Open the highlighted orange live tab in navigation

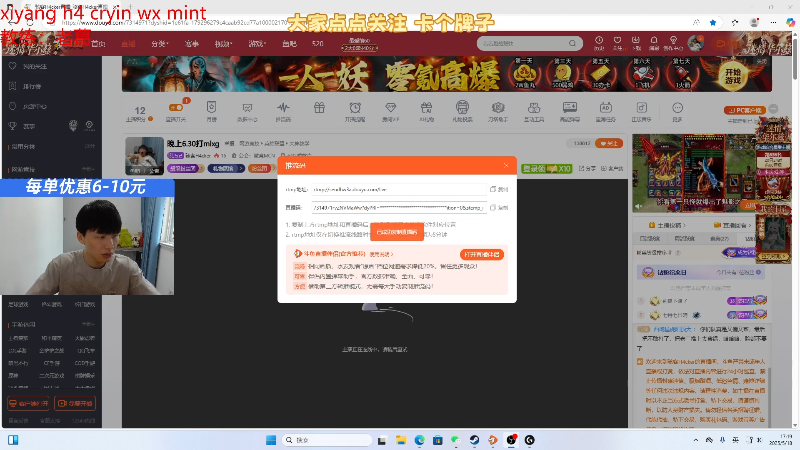128,44
